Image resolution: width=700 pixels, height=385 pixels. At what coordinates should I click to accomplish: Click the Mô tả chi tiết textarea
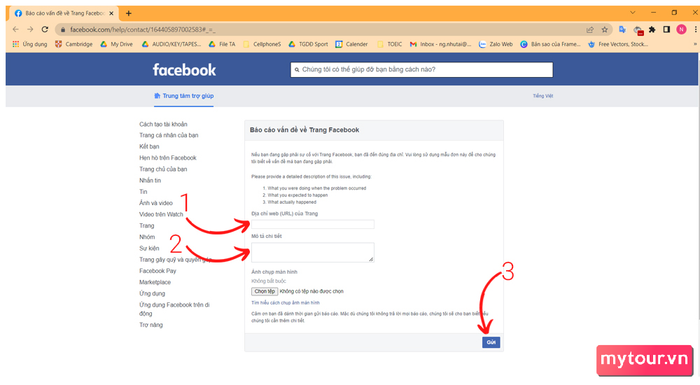(x=312, y=252)
